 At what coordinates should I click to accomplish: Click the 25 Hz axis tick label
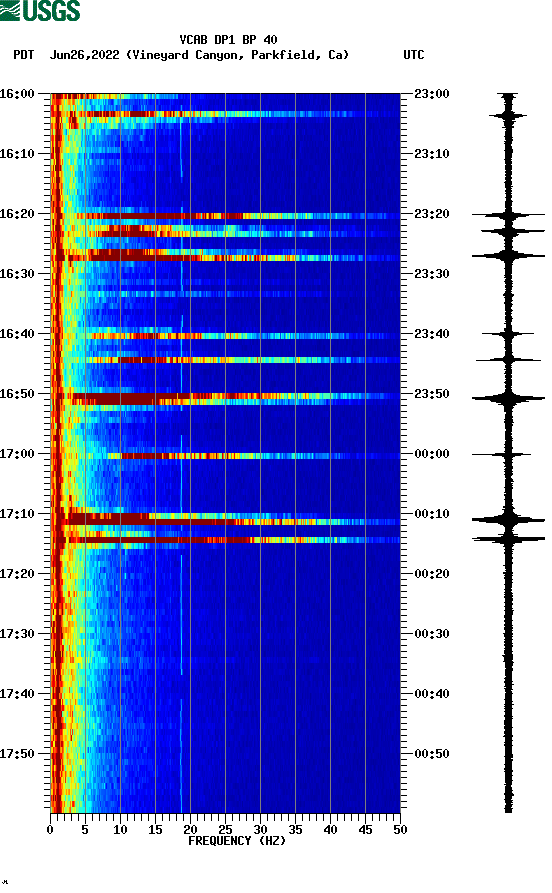(225, 830)
